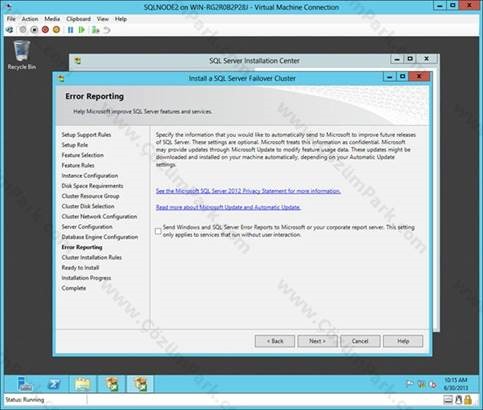Shut down the VM using the red icon
Viewport: 483px width, 410px height.
tap(45, 30)
